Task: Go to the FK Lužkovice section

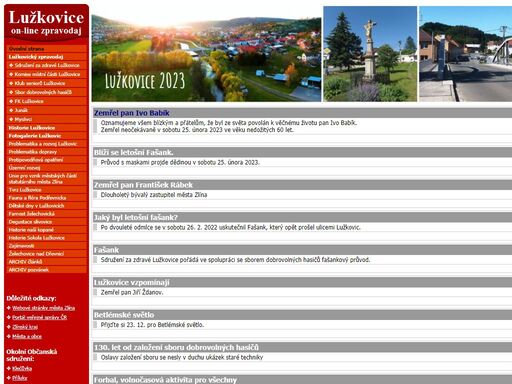Action: [29, 101]
